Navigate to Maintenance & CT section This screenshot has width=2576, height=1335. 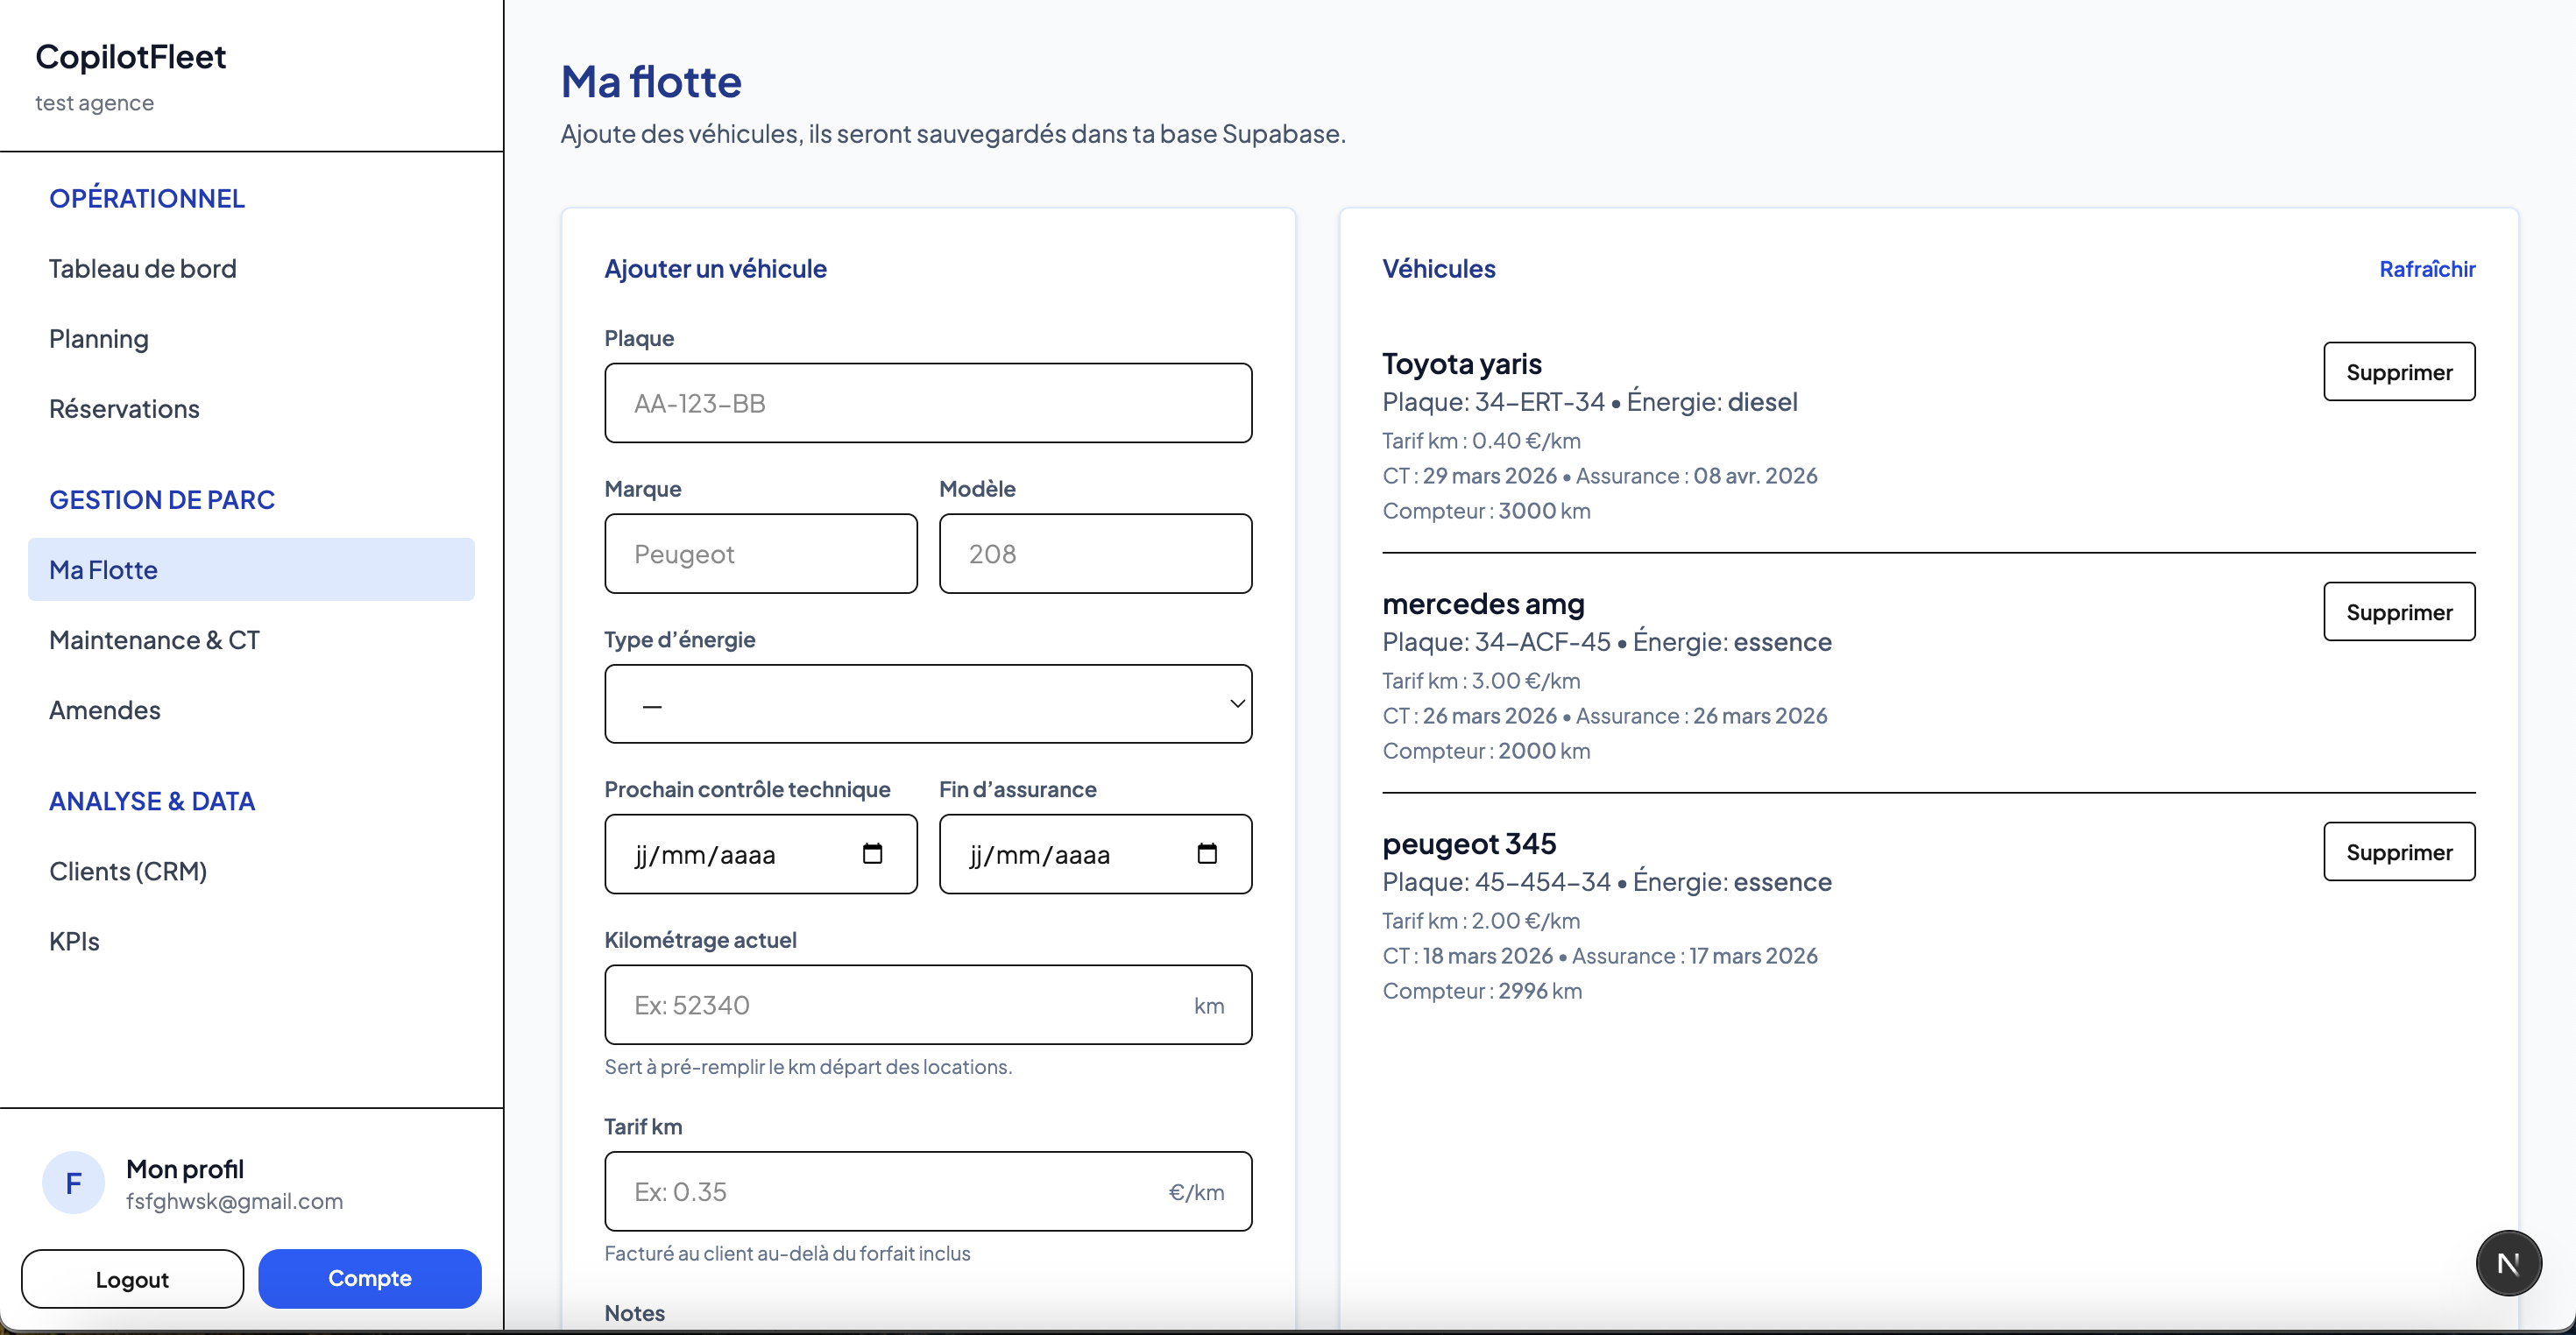coord(154,639)
